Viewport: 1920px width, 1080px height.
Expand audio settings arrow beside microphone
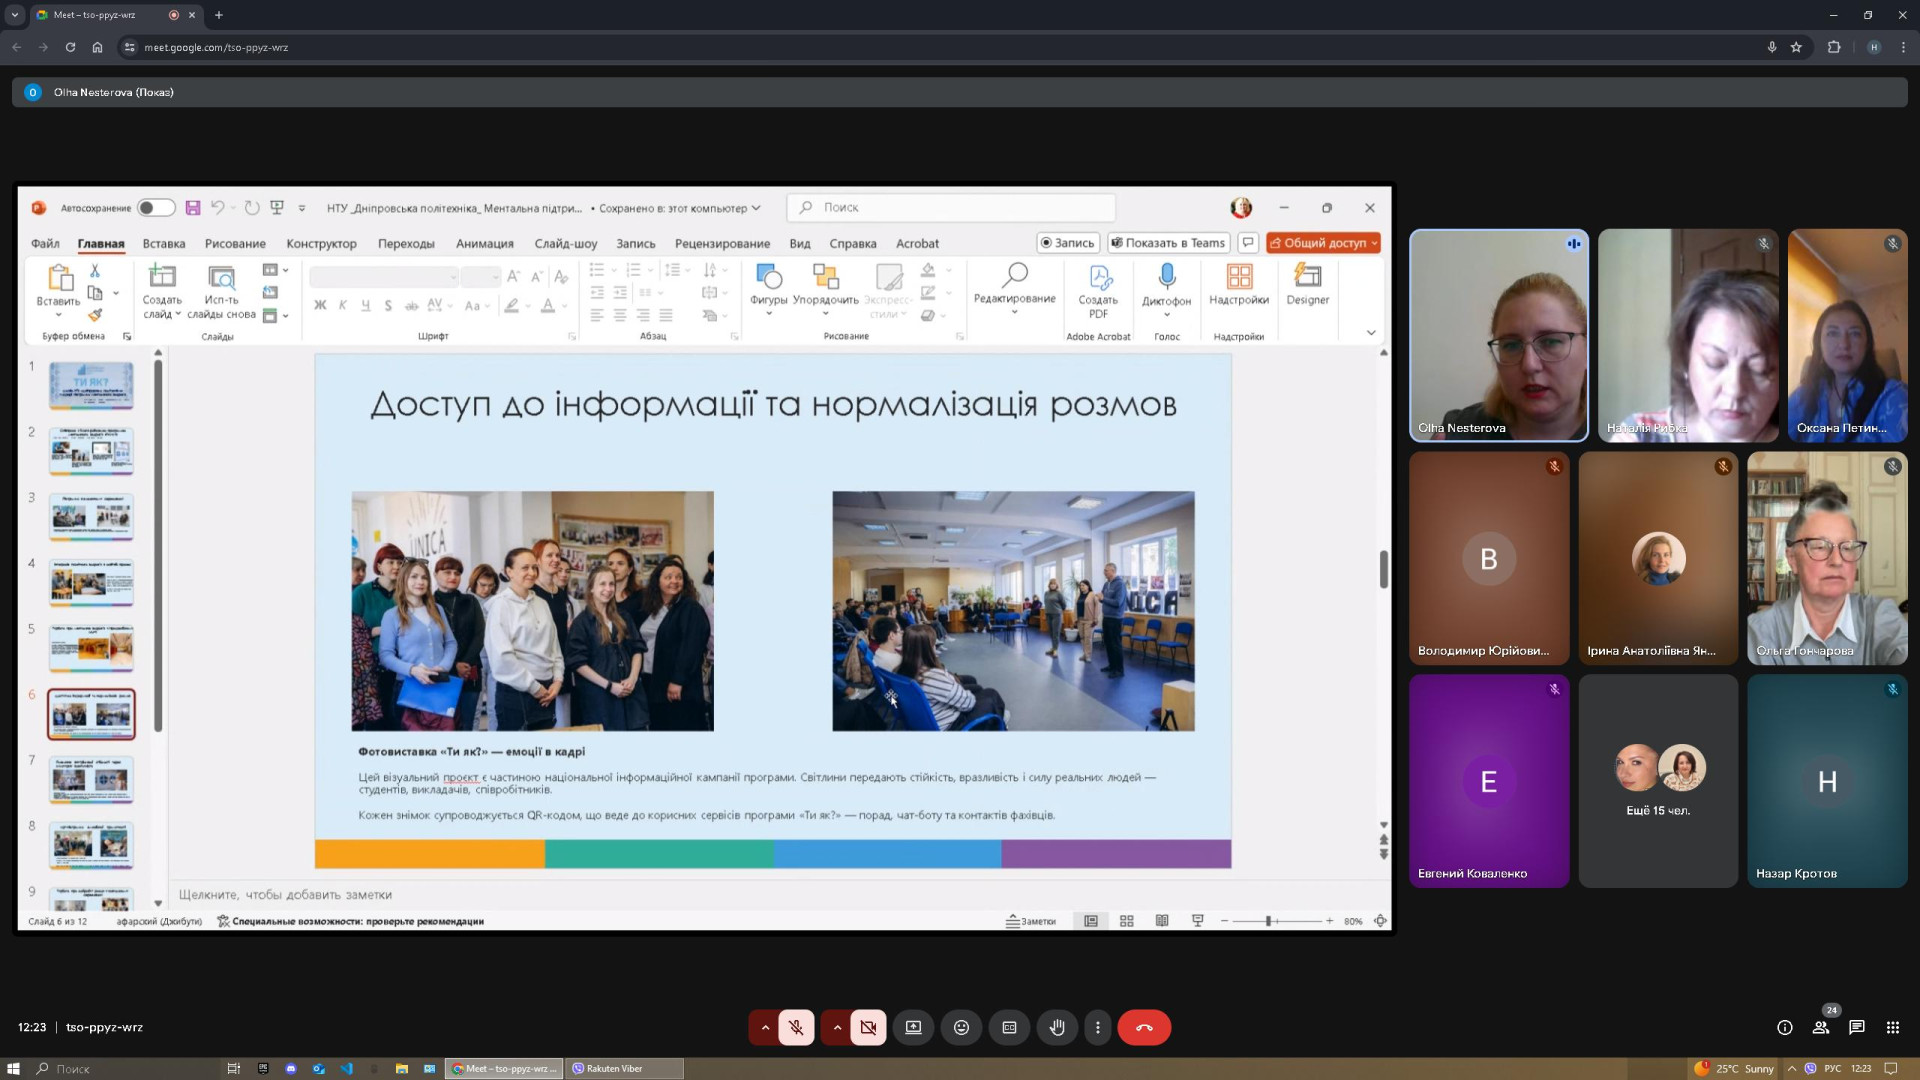click(x=765, y=1027)
